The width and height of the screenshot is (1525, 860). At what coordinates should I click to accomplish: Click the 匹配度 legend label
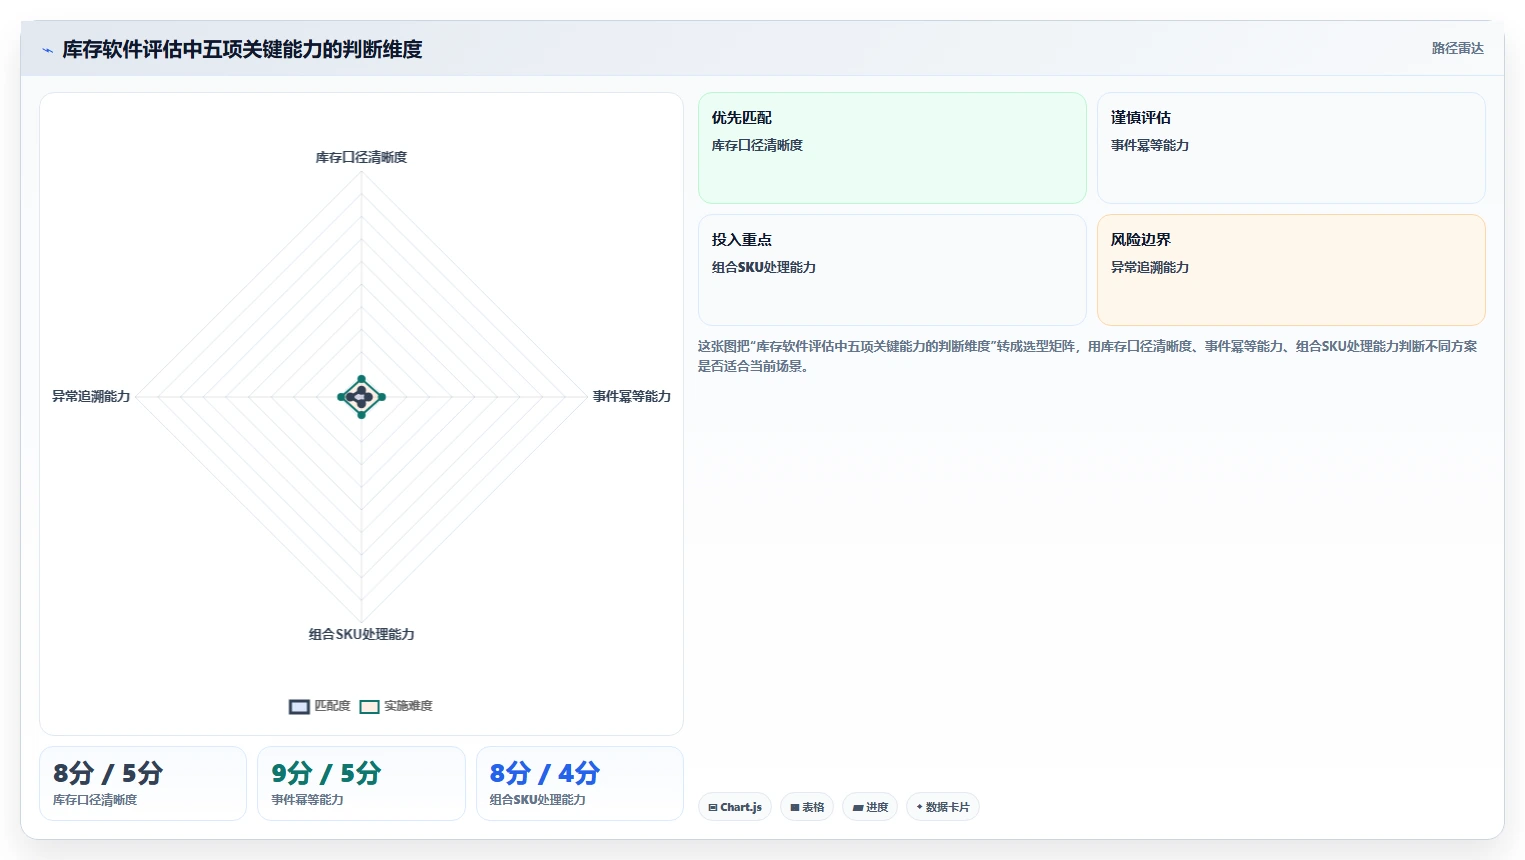click(x=332, y=706)
